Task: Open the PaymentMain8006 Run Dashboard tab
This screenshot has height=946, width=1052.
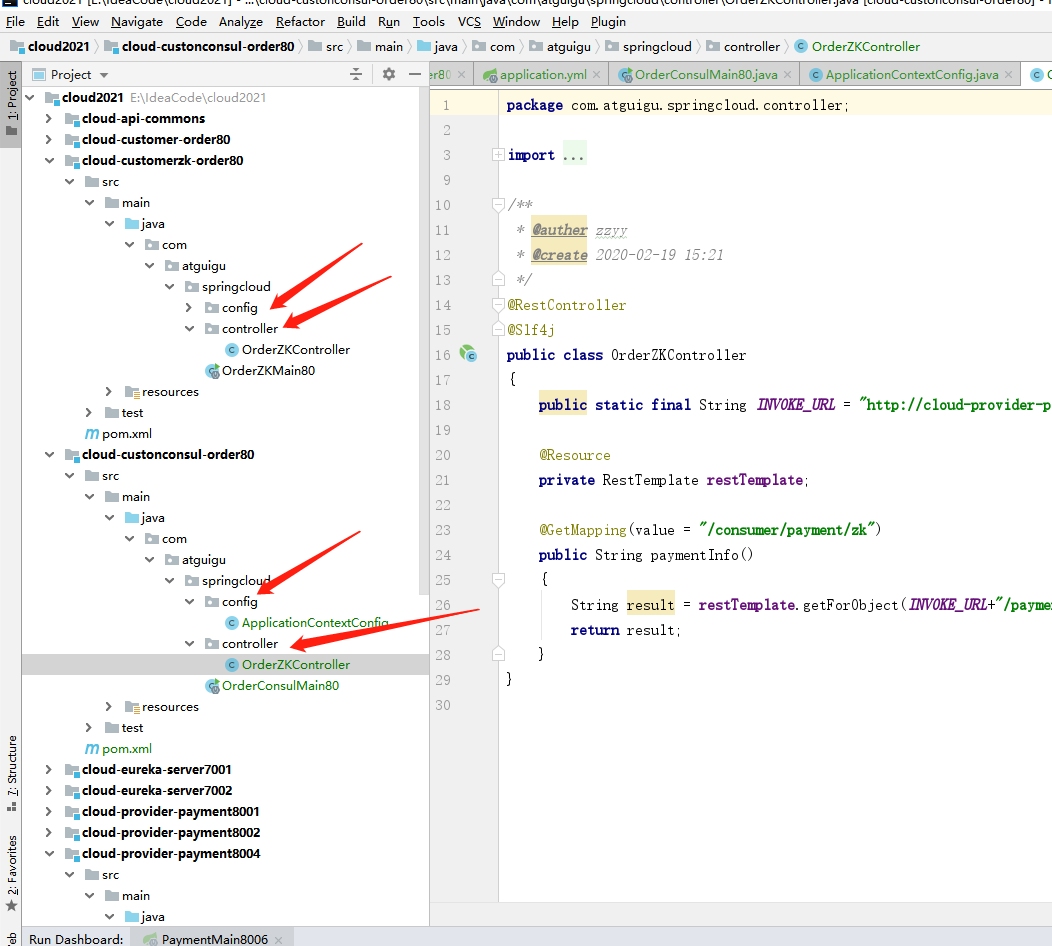Action: 214,939
